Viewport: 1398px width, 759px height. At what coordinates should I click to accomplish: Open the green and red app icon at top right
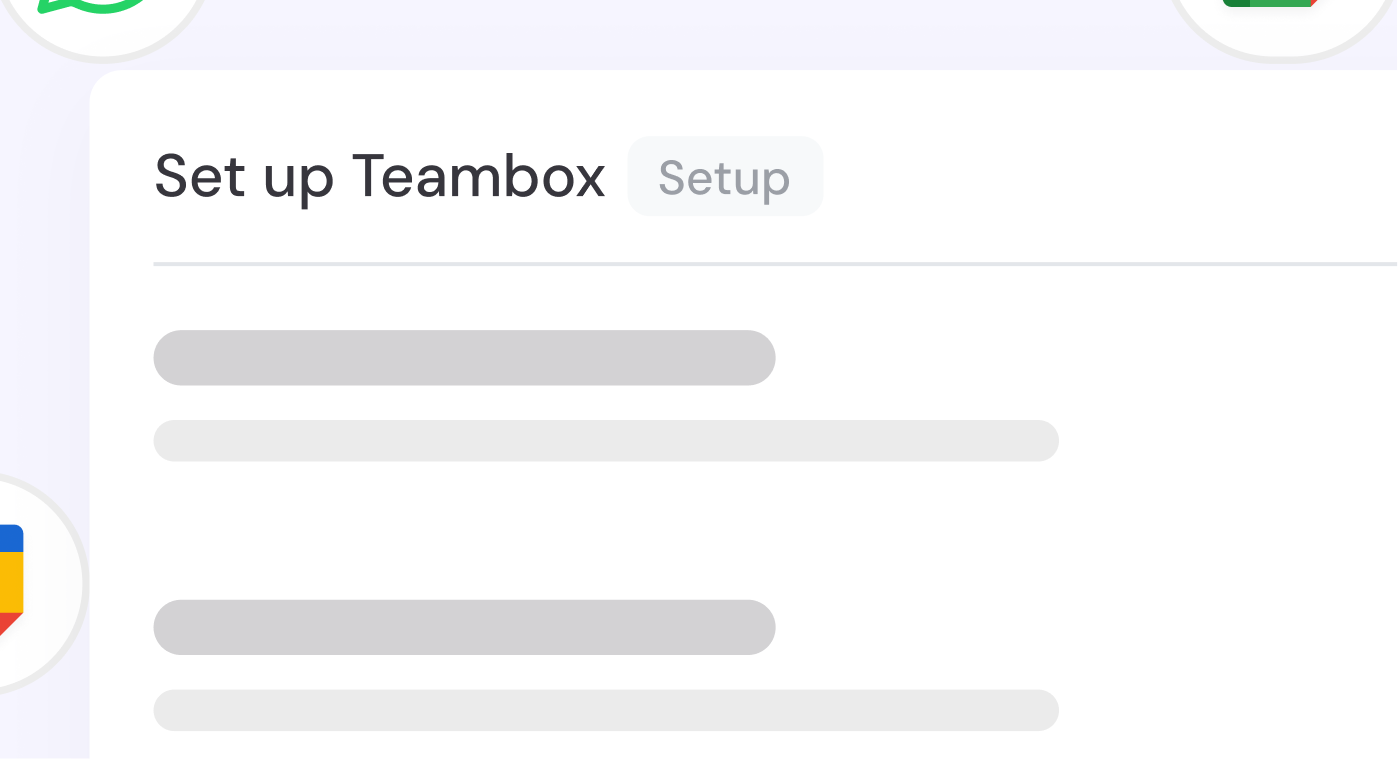tap(1268, 4)
